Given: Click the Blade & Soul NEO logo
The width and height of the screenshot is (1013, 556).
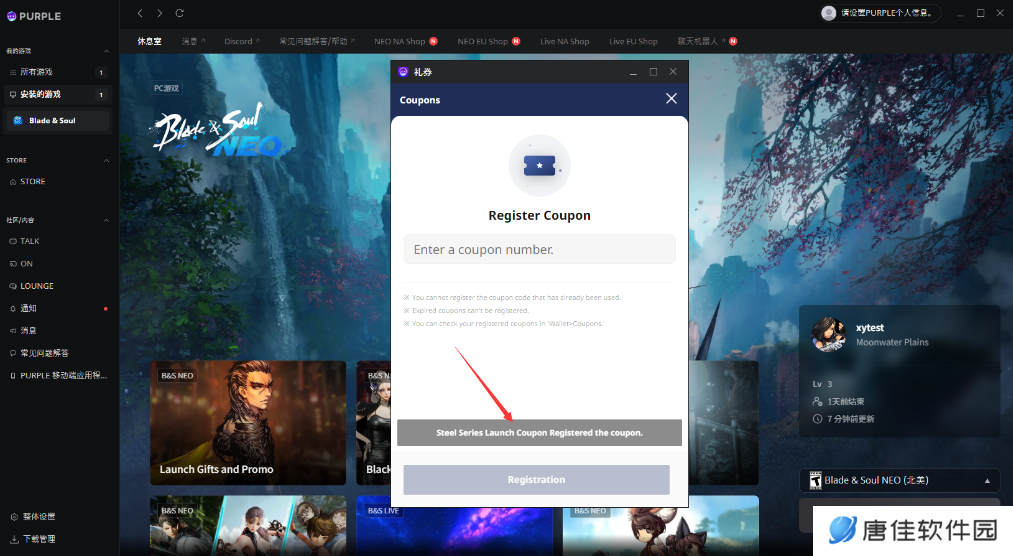Looking at the screenshot, I should tap(216, 132).
